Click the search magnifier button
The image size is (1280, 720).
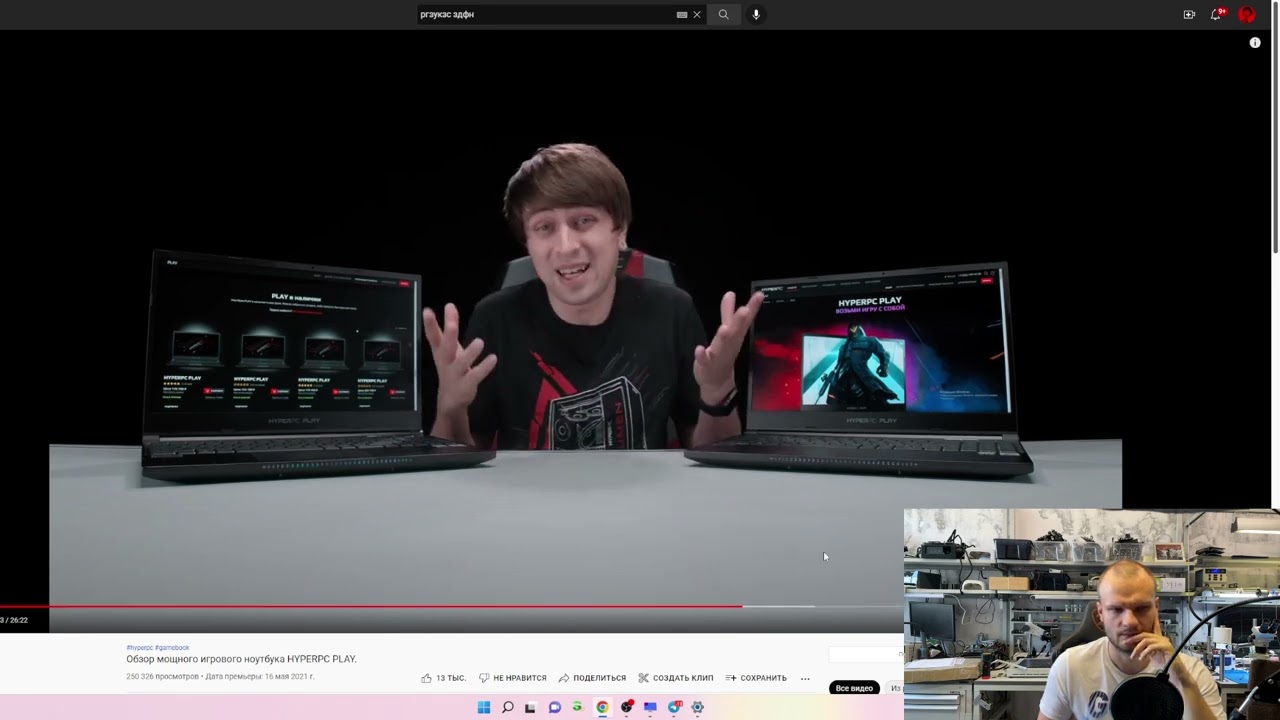tap(723, 14)
